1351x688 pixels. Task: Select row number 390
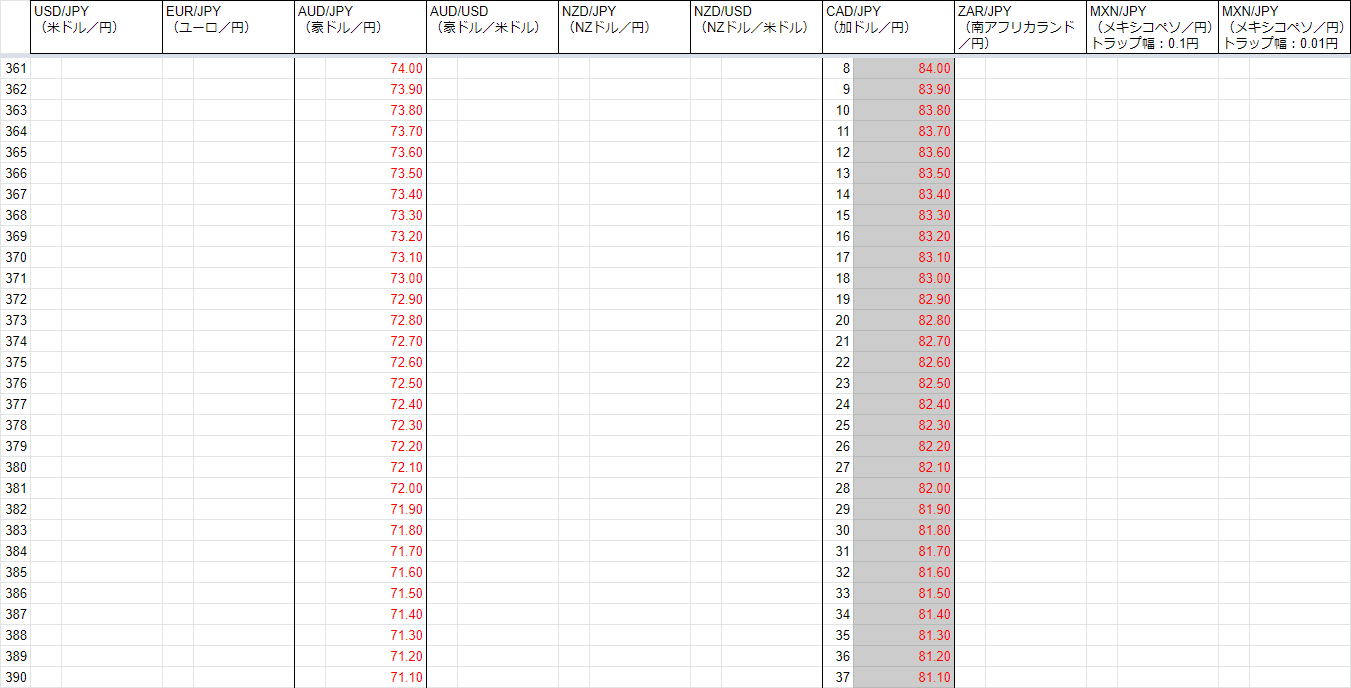click(15, 677)
